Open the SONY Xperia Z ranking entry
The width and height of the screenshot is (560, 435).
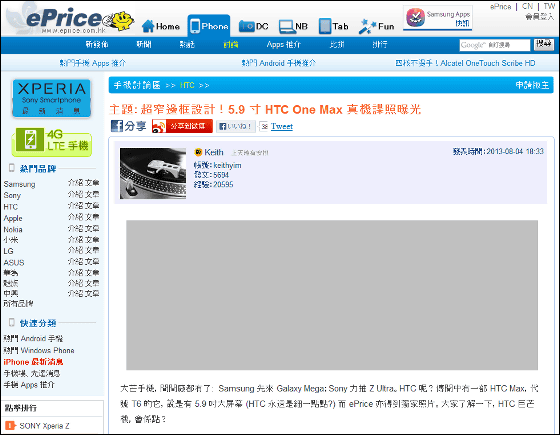click(x=44, y=426)
